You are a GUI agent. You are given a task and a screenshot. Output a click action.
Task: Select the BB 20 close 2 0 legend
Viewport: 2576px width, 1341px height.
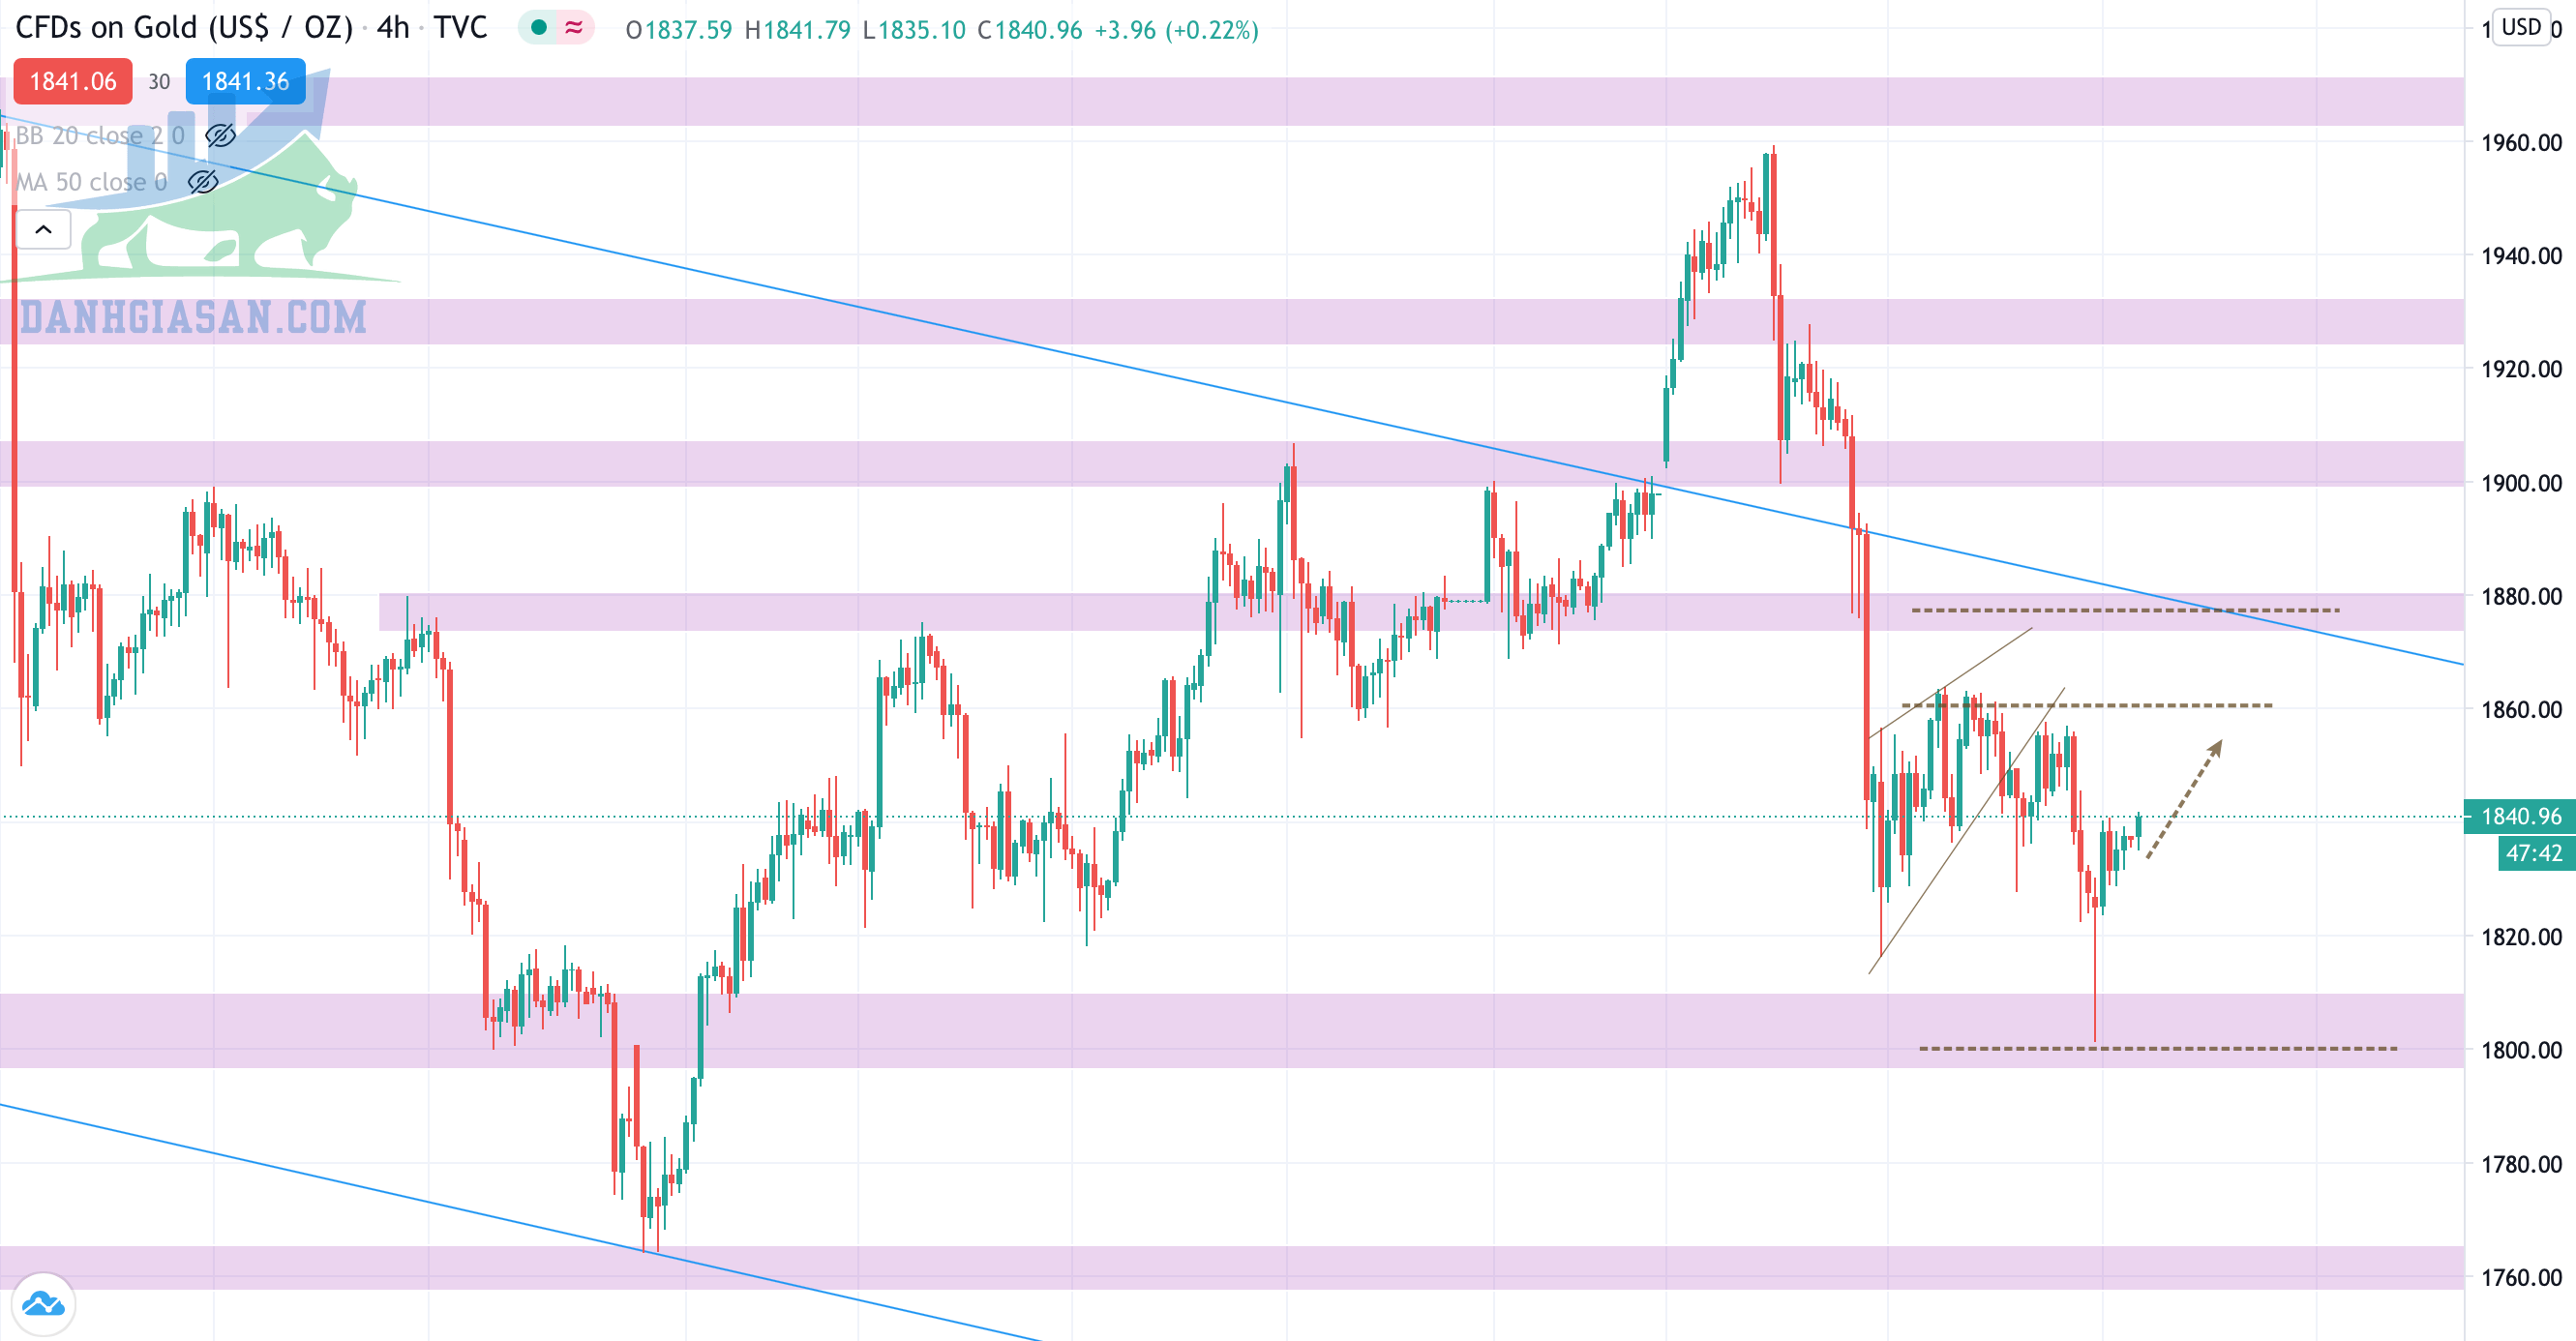[x=100, y=135]
